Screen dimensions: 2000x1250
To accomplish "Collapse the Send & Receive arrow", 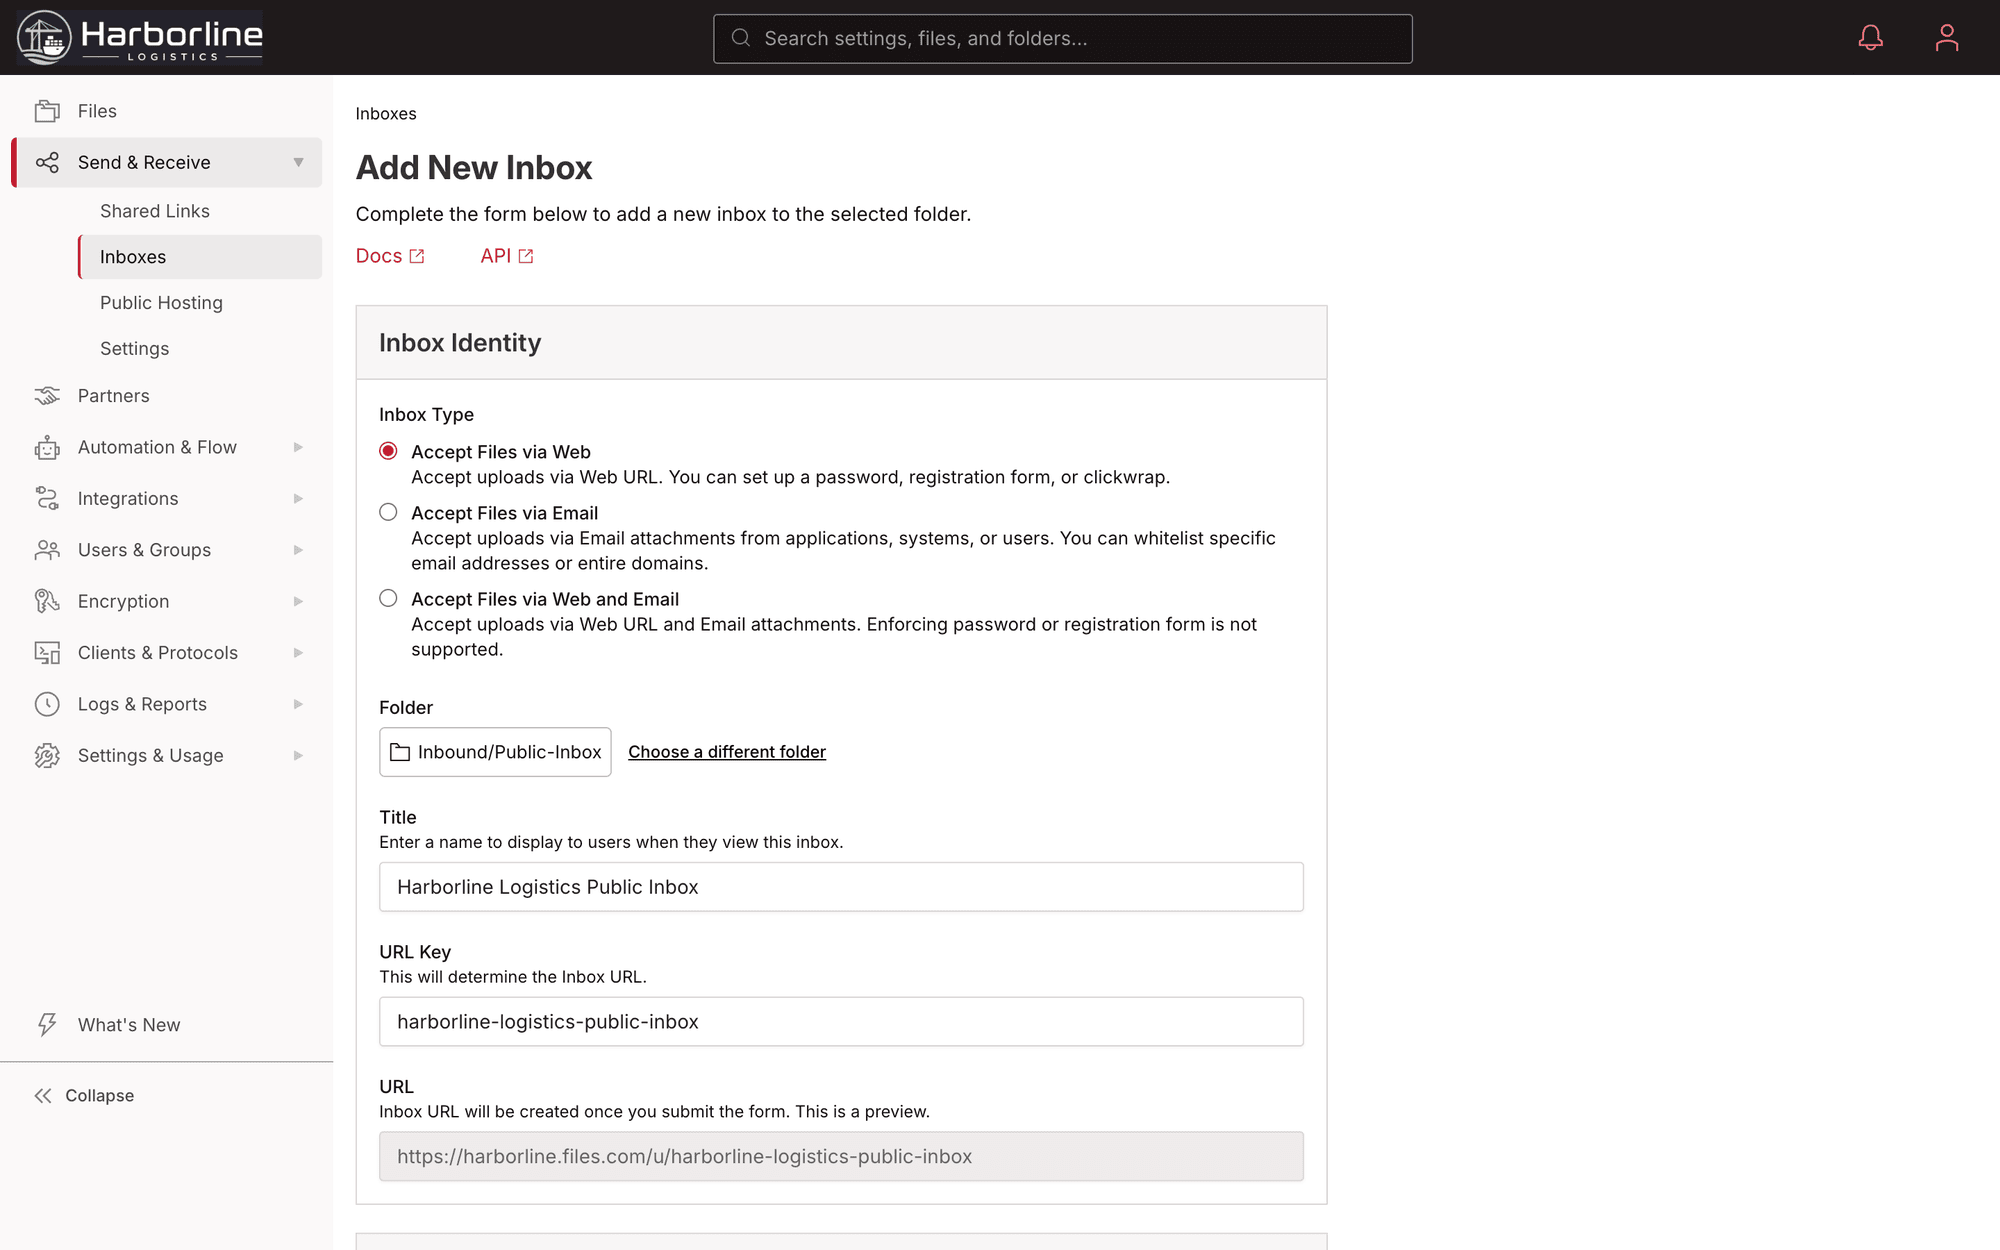I will click(x=298, y=162).
